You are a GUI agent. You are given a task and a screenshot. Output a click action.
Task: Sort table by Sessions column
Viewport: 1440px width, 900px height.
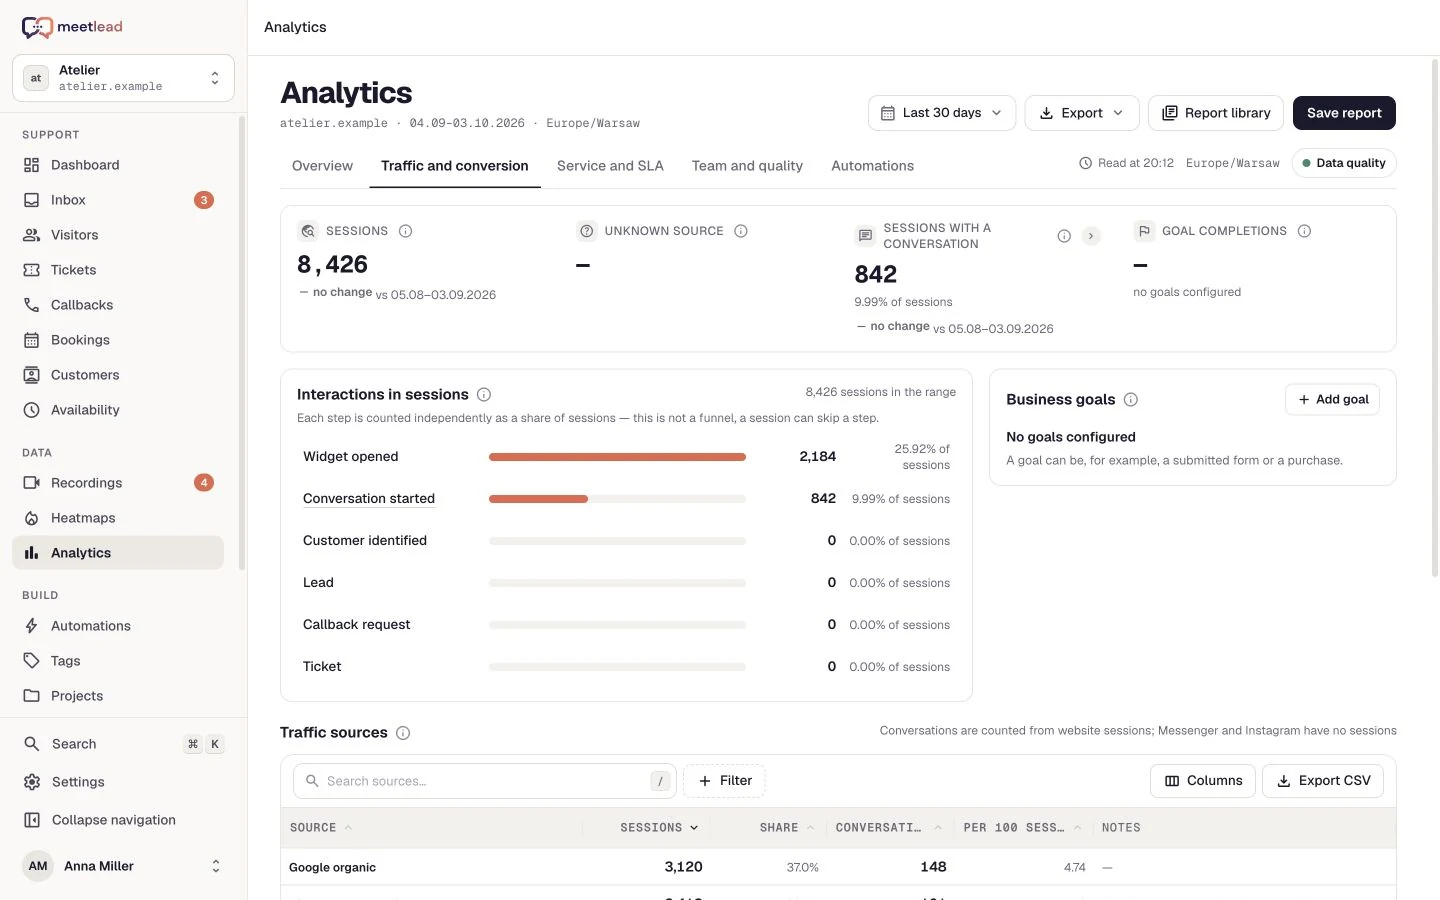[659, 828]
